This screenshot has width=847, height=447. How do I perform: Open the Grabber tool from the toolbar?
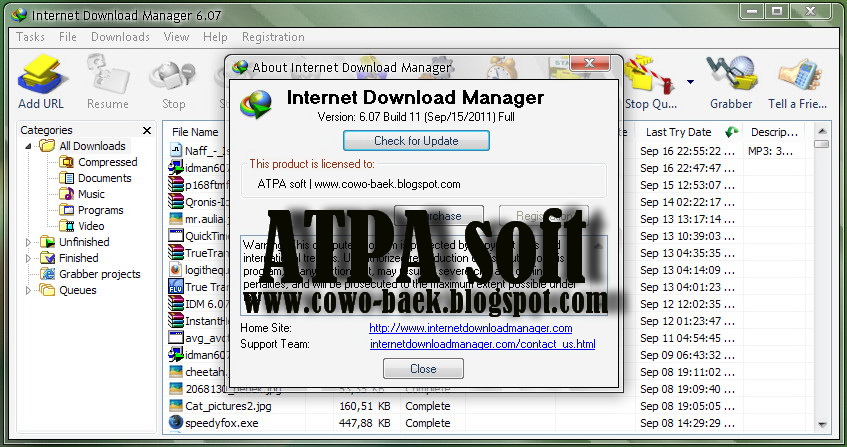click(731, 74)
